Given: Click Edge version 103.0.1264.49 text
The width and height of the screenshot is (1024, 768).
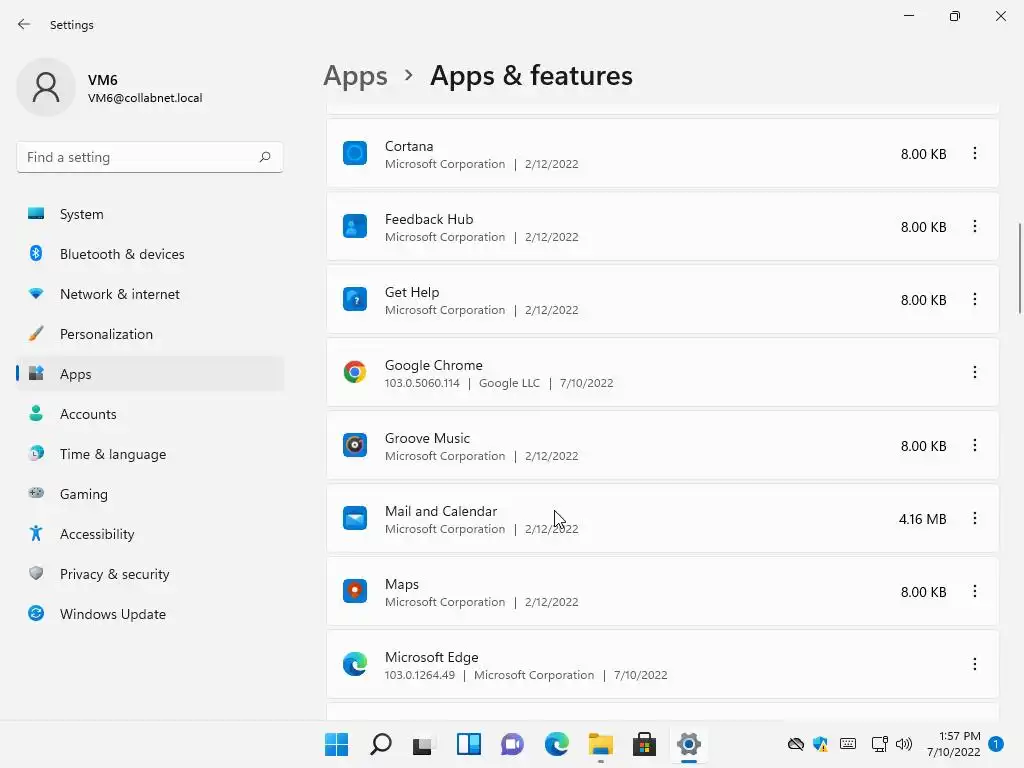Looking at the screenshot, I should click(x=419, y=675).
